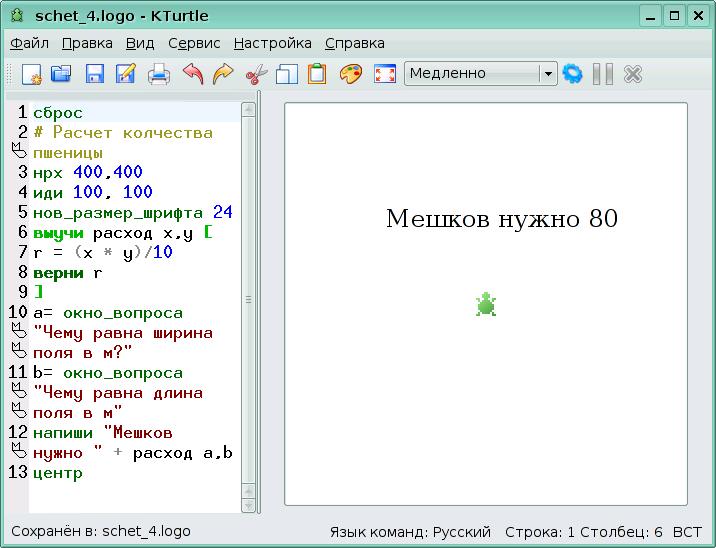Undo the last edit with the red arrow
The image size is (716, 548).
(192, 74)
